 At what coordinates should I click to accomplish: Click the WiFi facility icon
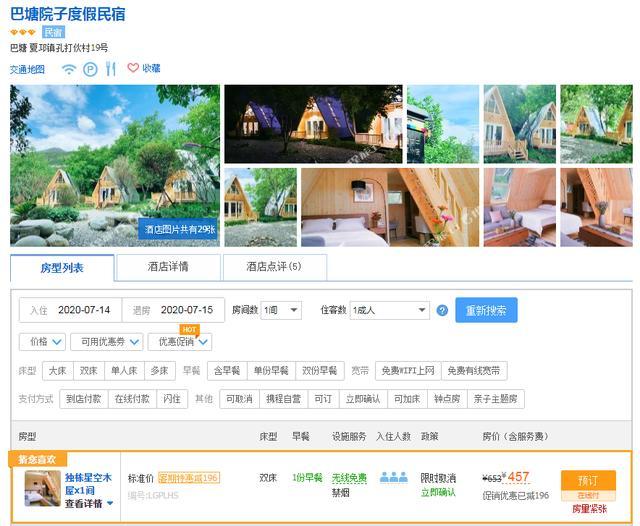click(x=69, y=69)
